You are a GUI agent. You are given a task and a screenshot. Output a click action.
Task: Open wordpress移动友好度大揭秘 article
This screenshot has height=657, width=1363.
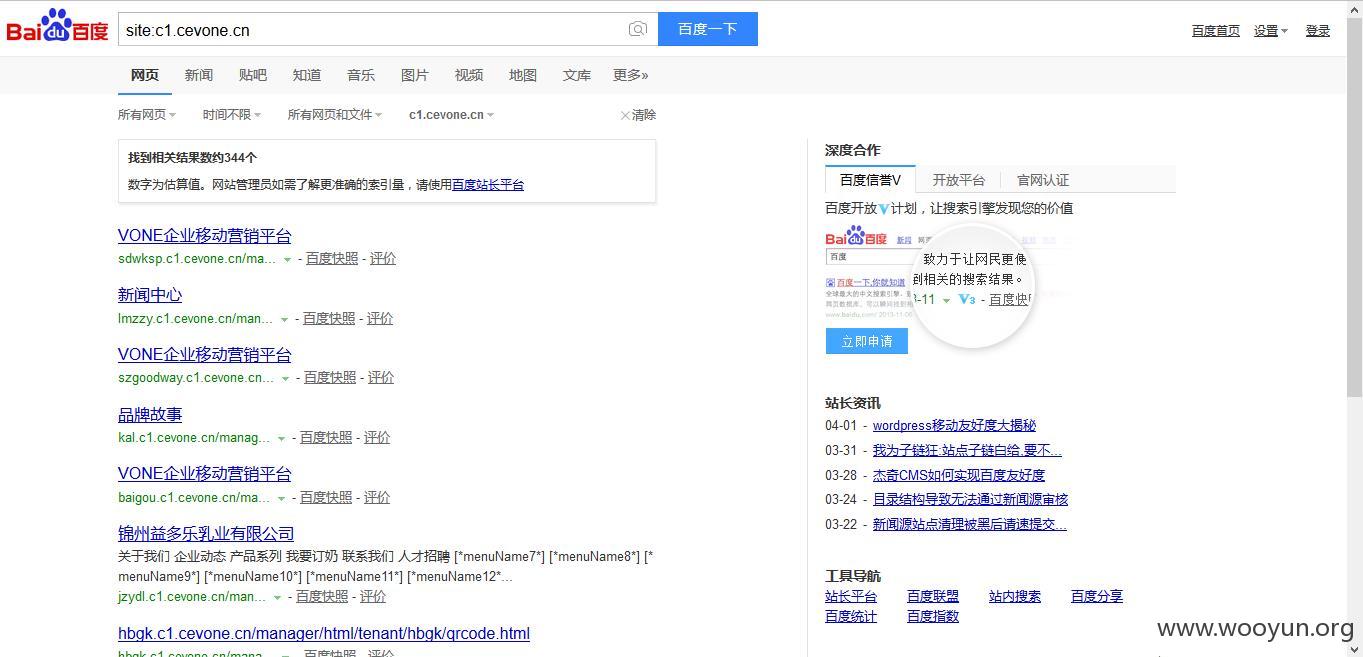pos(954,426)
